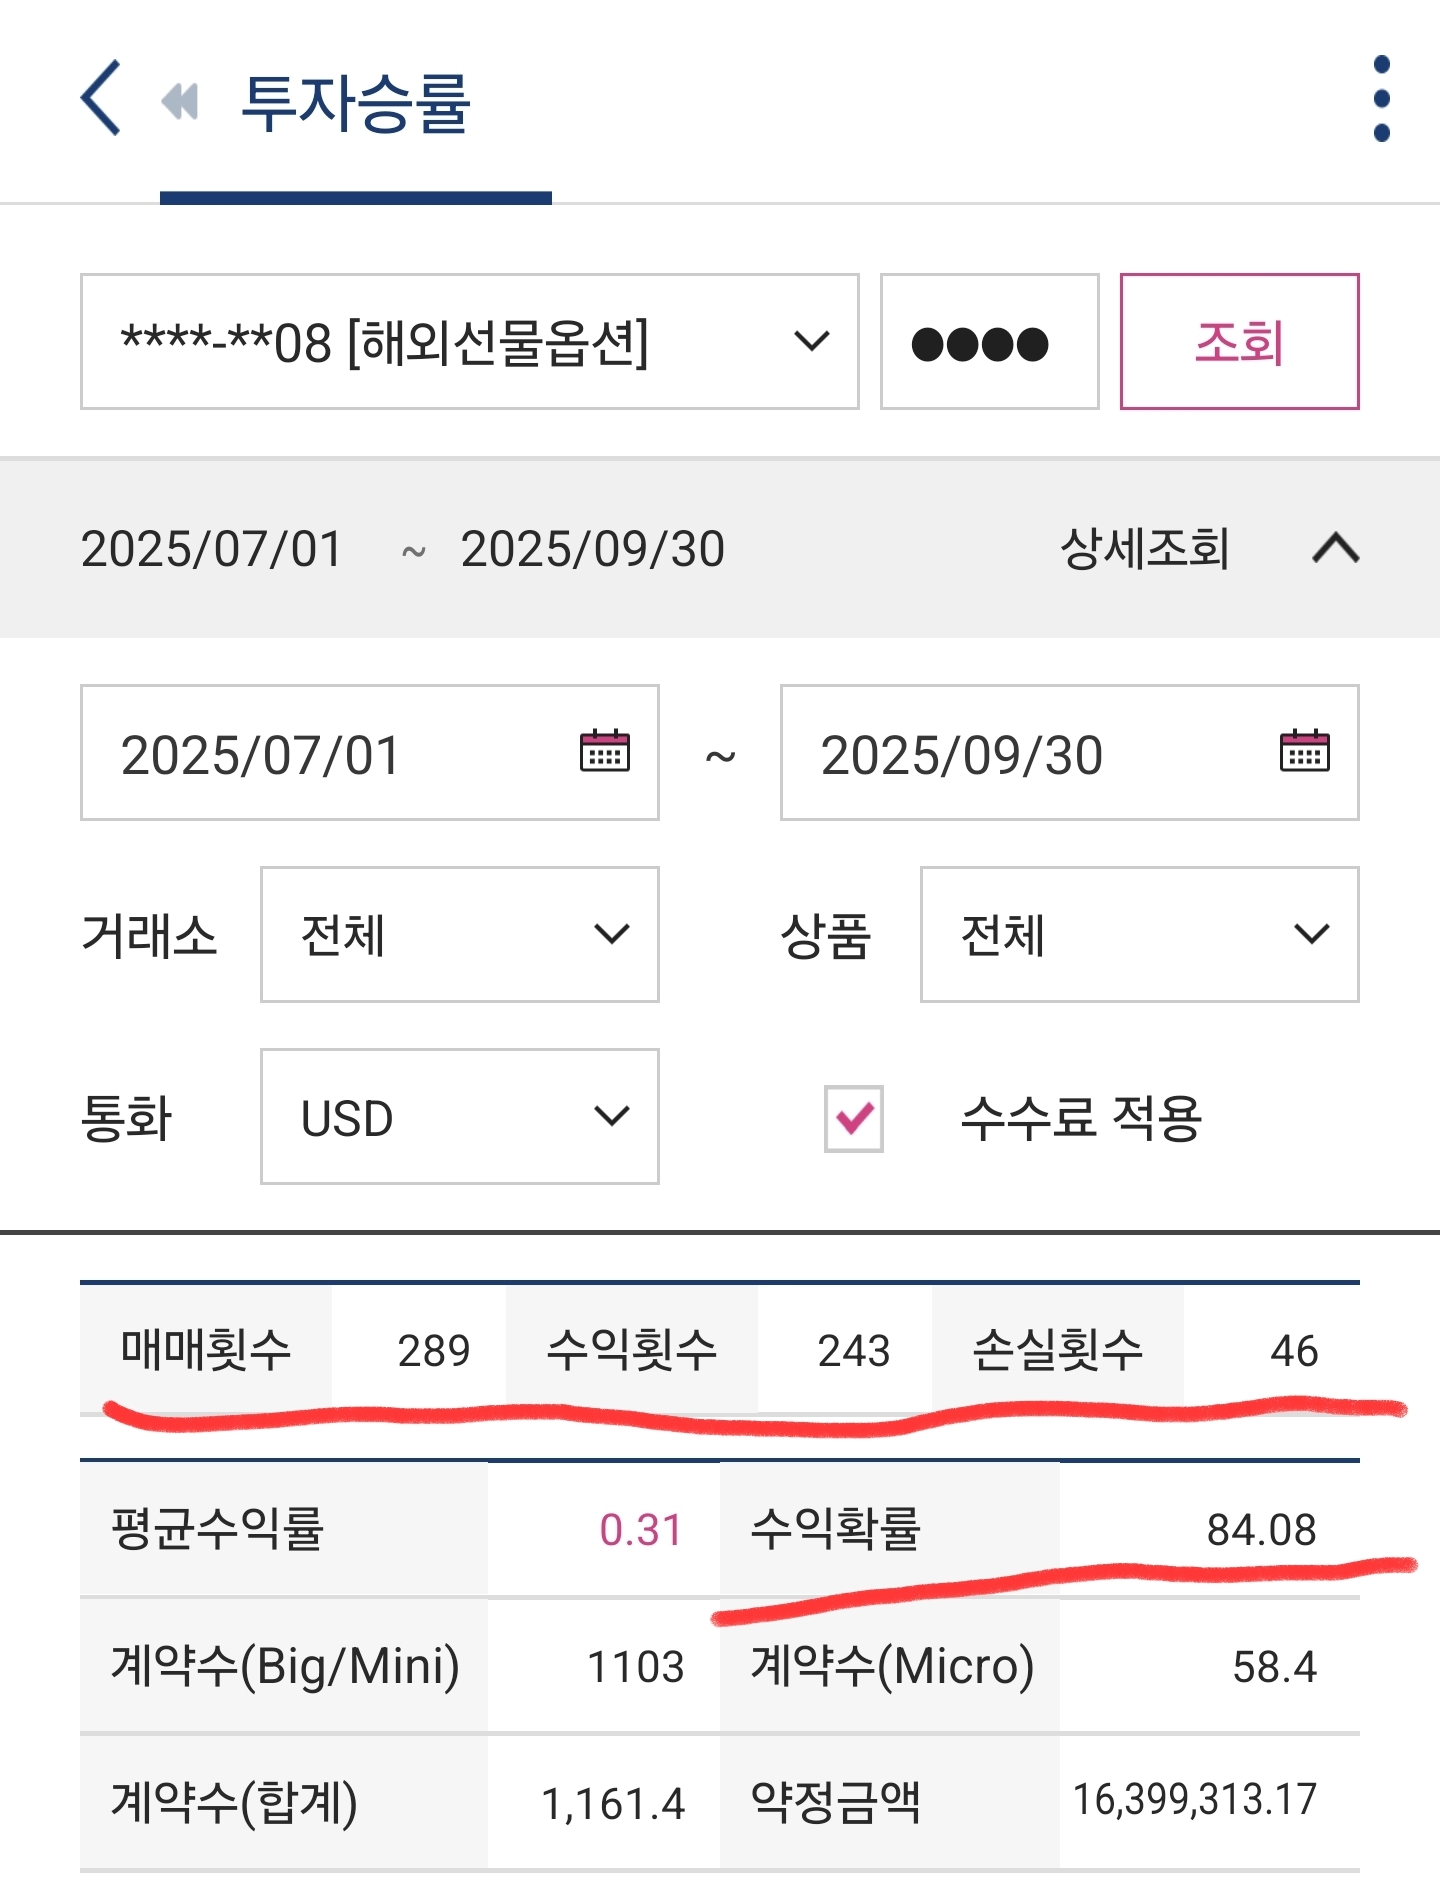The width and height of the screenshot is (1440, 1891).
Task: Open the account selector dropdown
Action: (x=469, y=342)
